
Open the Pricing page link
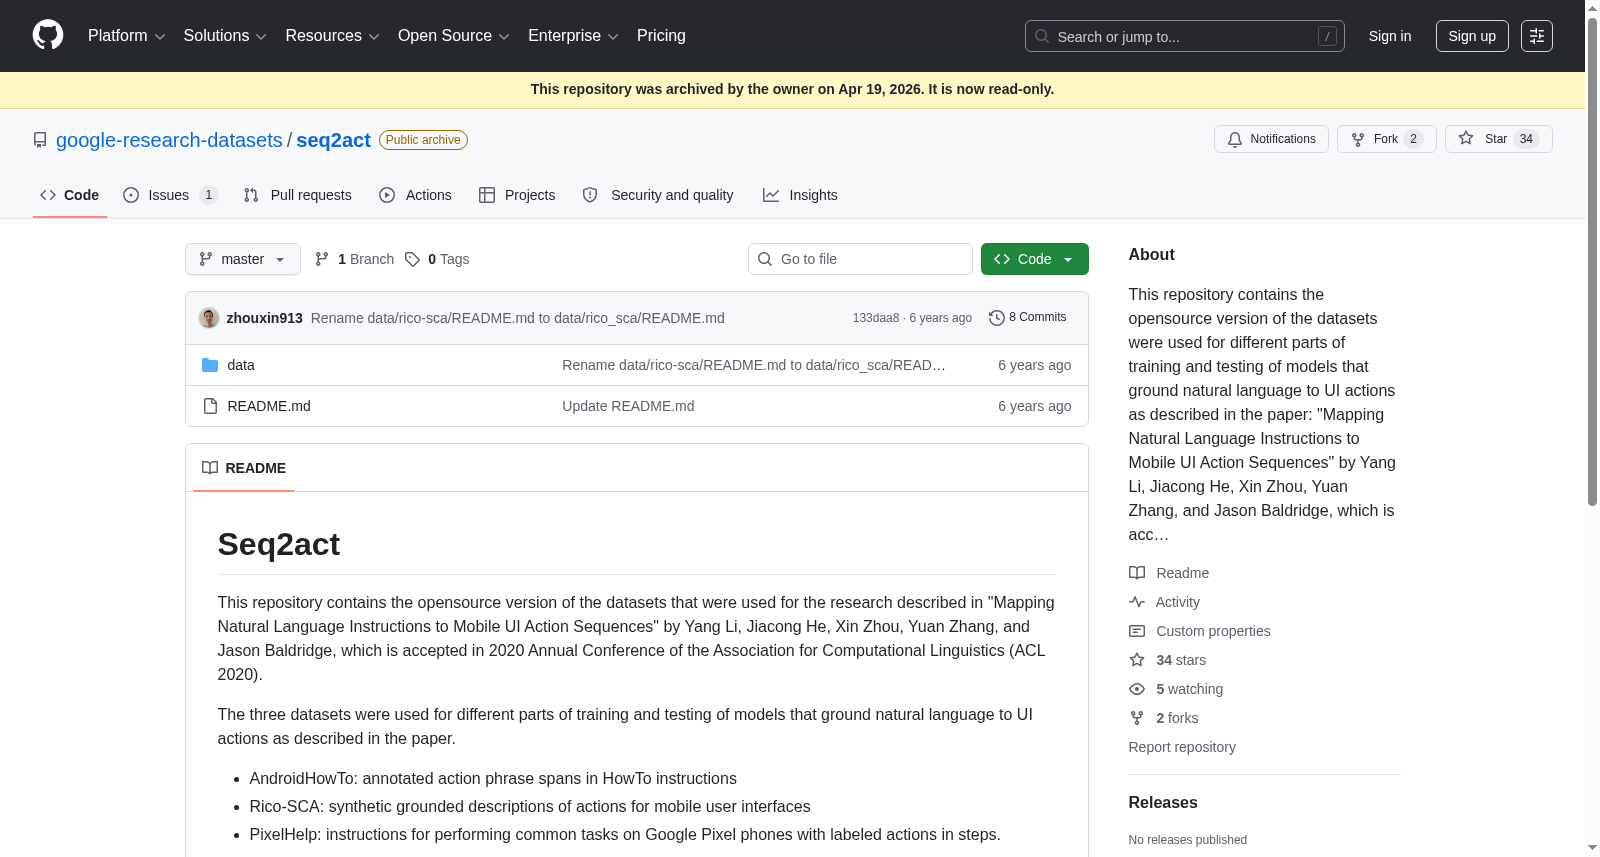(x=661, y=36)
